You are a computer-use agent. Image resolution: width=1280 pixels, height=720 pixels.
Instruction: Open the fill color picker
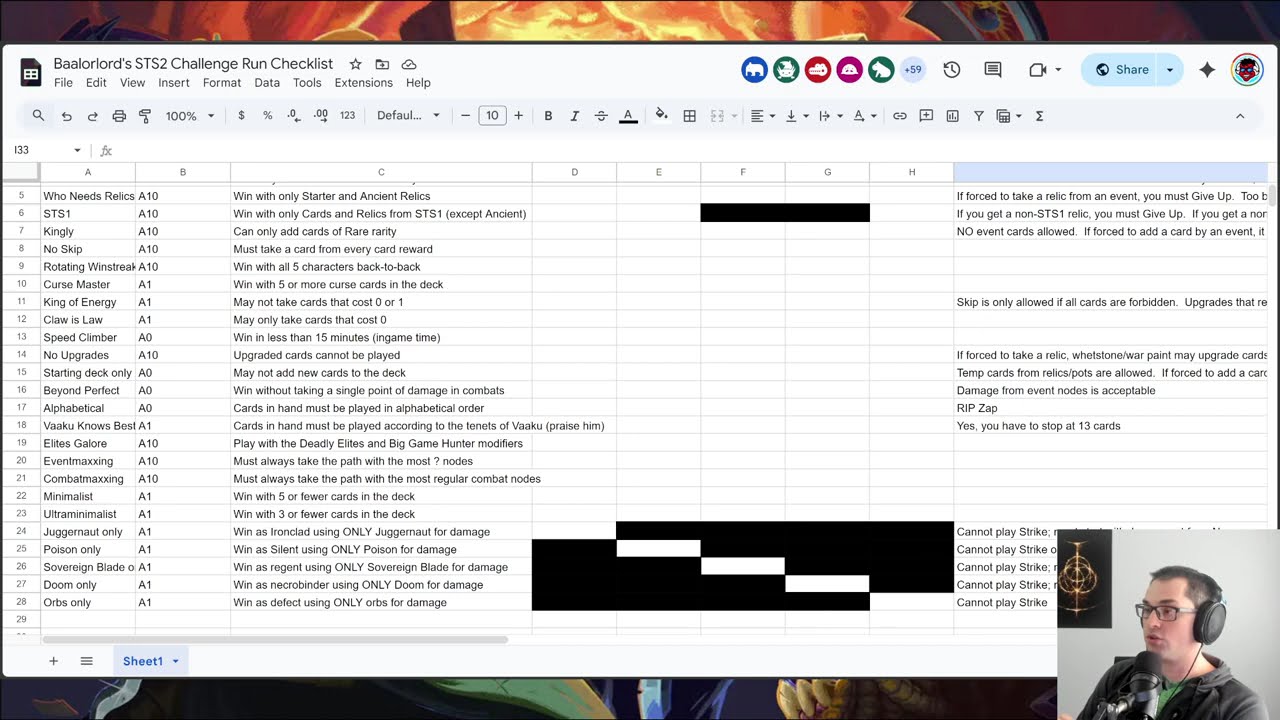point(661,116)
